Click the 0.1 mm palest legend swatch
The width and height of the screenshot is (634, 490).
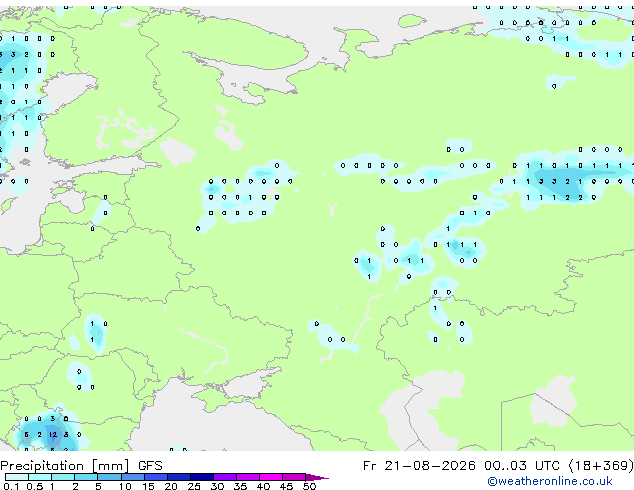17,477
